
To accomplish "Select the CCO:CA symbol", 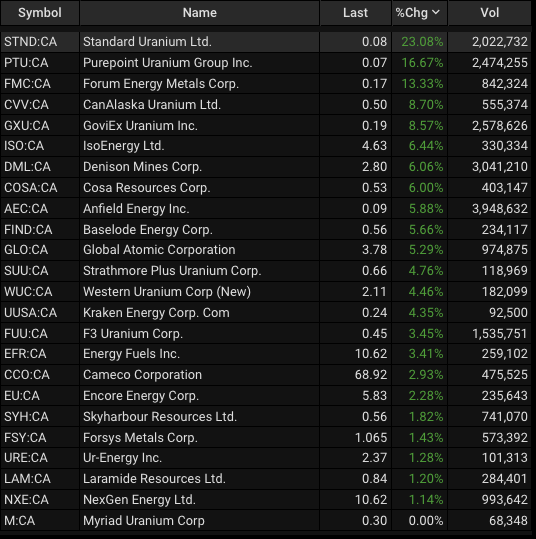I will 27,375.
